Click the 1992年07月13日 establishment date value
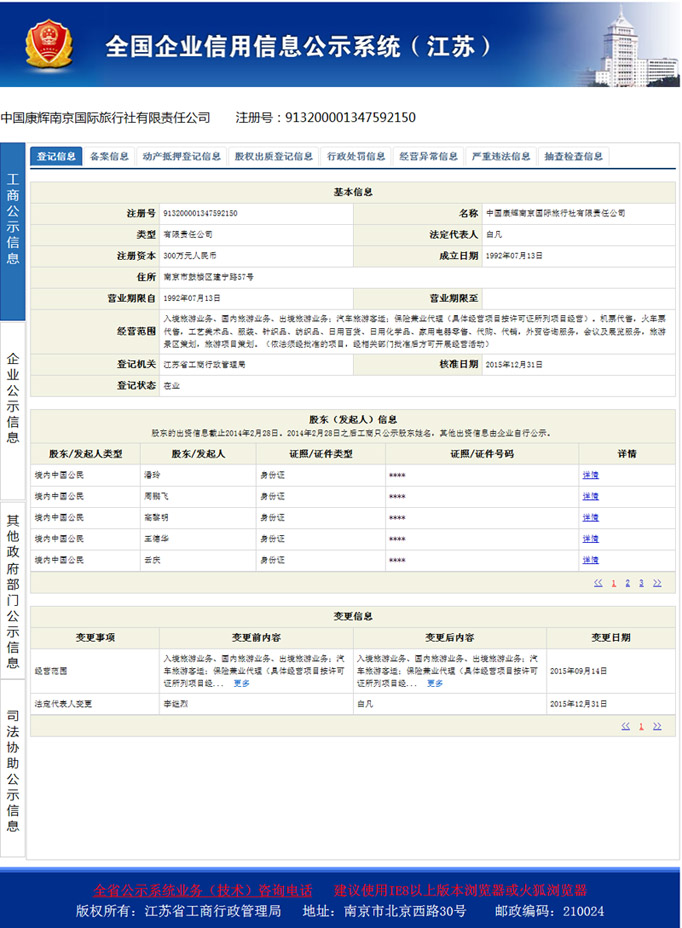Viewport: 682px width, 928px height. [x=514, y=256]
